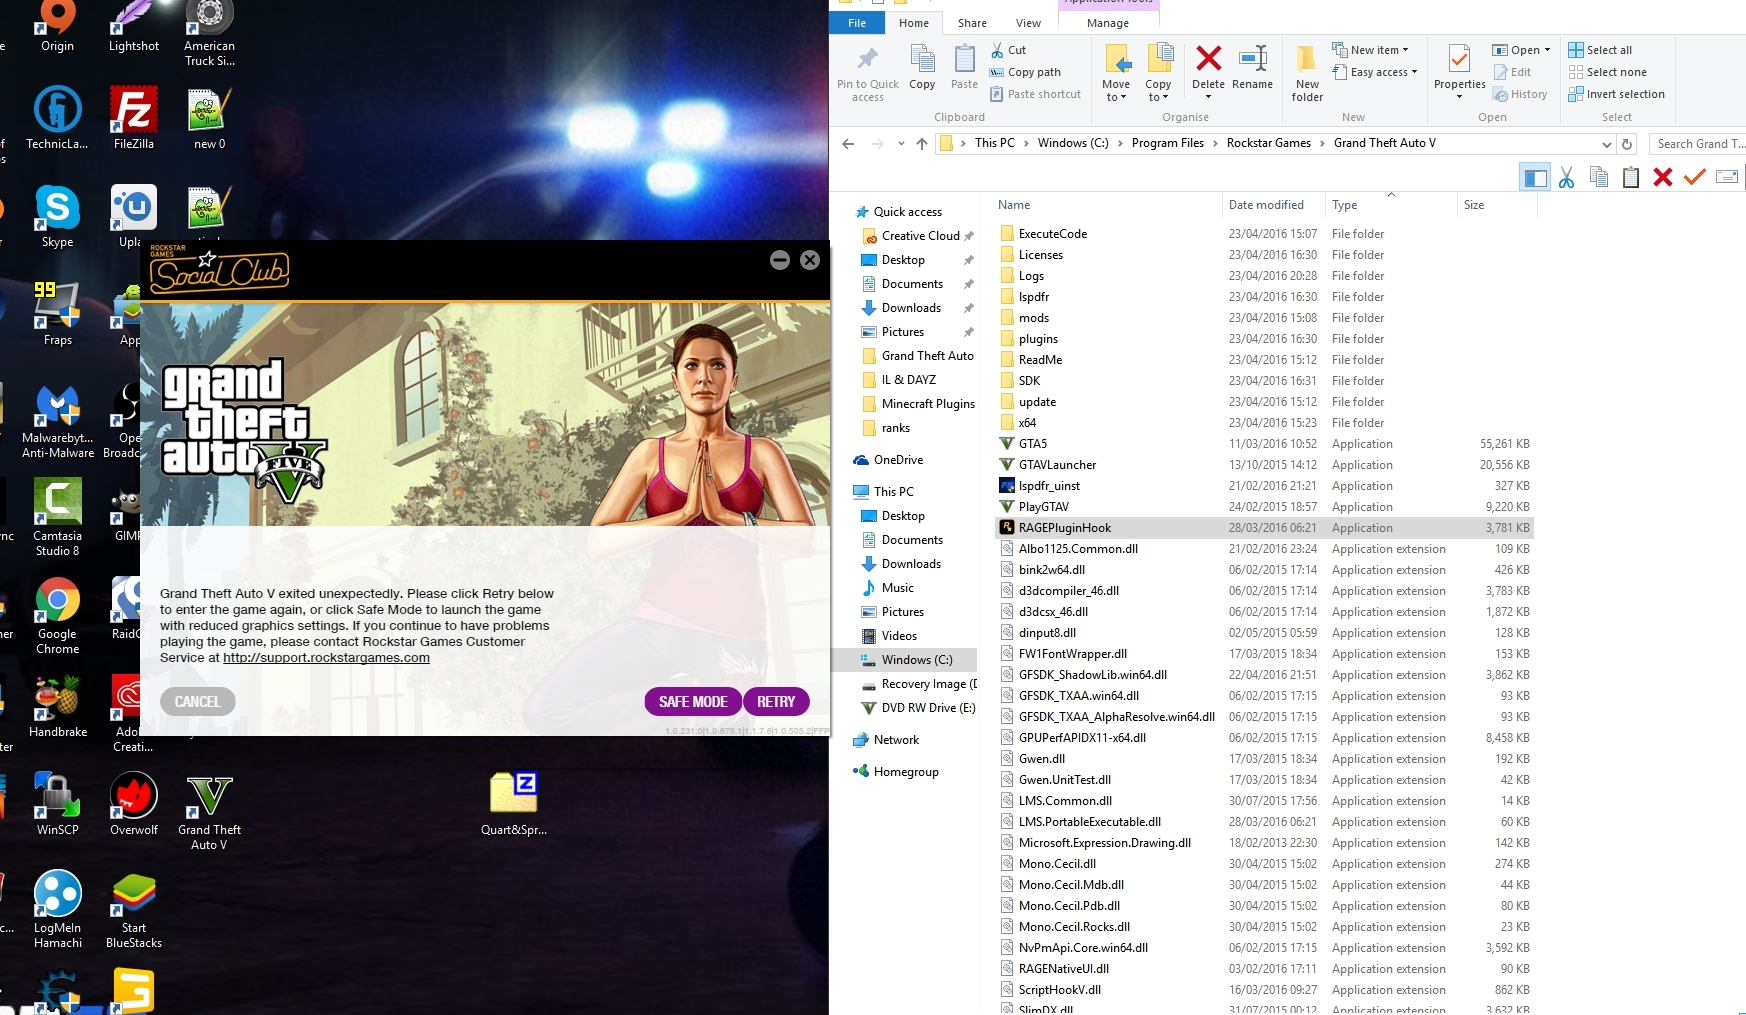
Task: Click the chevron after Rockstar Games in breadcrumb
Action: click(x=1322, y=143)
